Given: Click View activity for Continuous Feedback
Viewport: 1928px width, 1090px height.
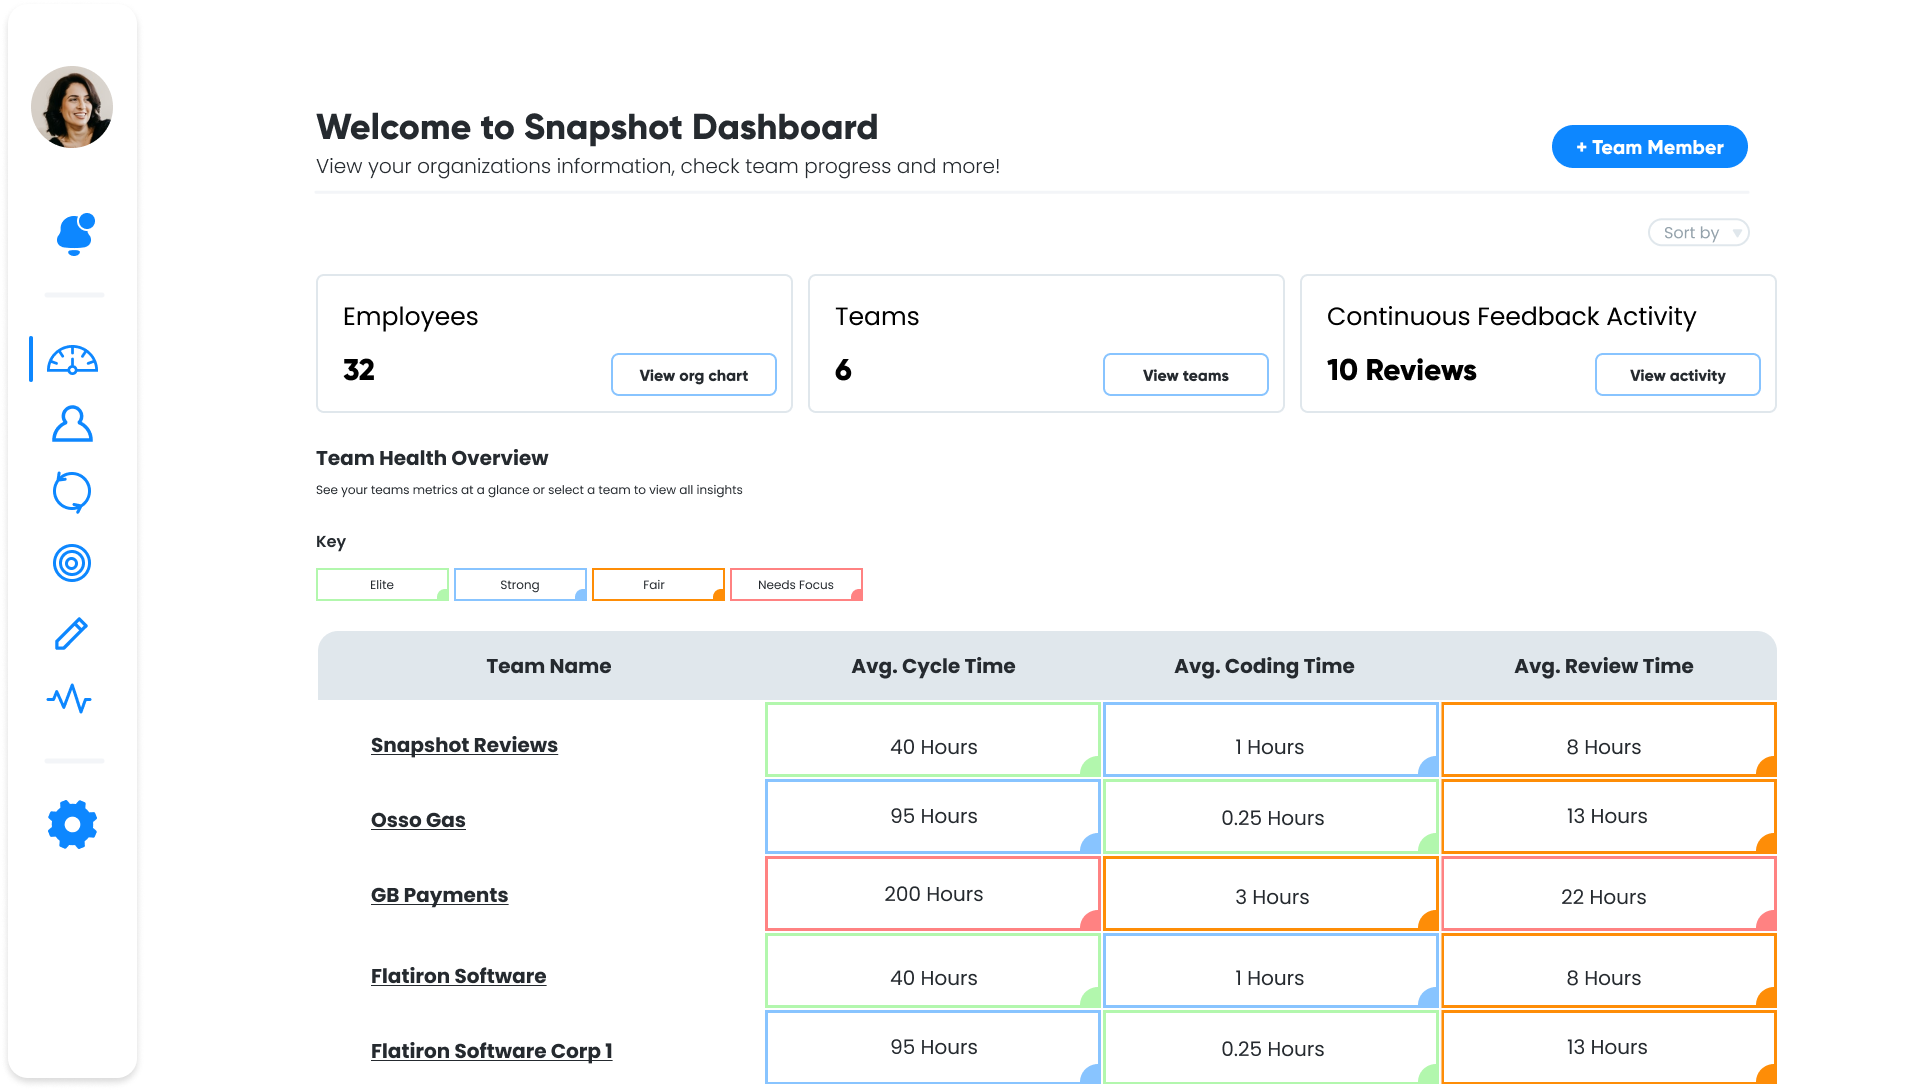Looking at the screenshot, I should click(1677, 374).
